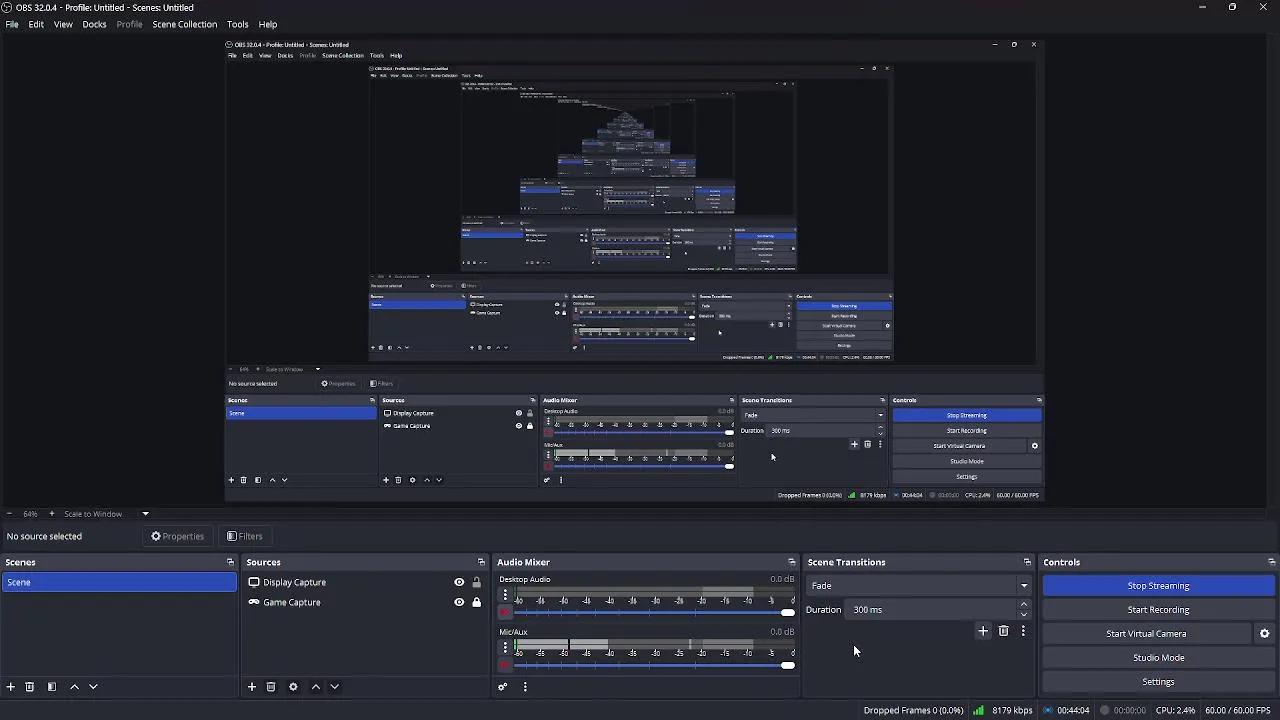Move source down arrow in Sources dock

pos(335,687)
